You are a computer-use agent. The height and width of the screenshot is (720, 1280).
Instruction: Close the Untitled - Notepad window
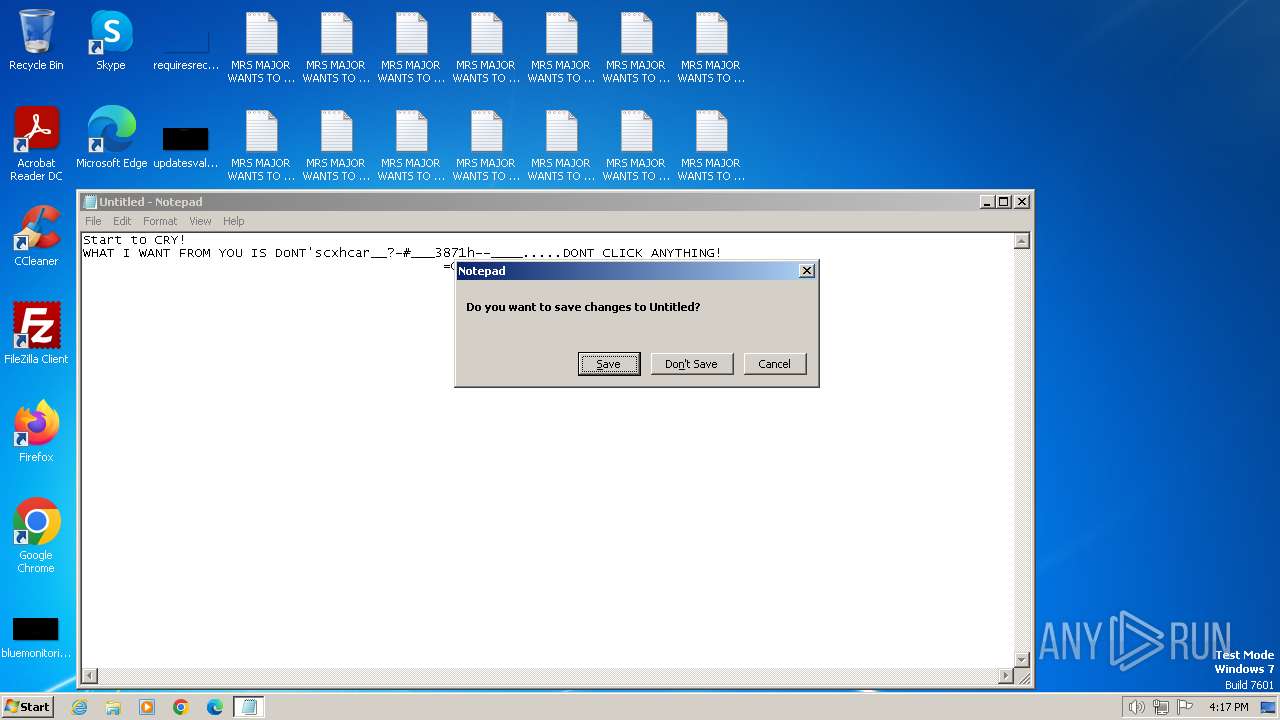[1022, 201]
